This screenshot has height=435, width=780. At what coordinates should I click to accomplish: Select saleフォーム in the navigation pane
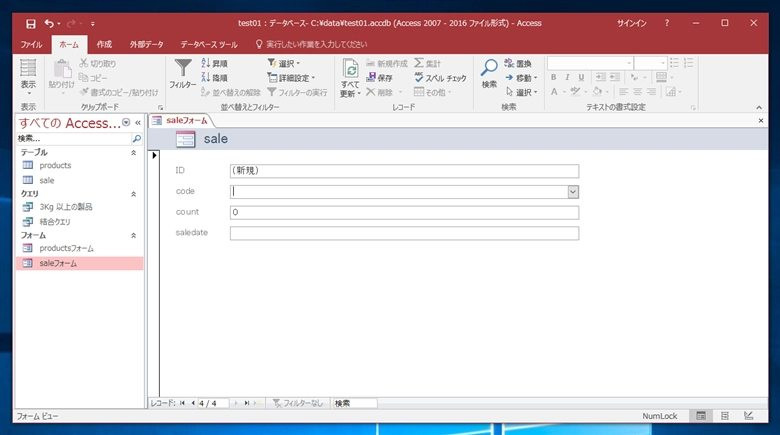[x=80, y=263]
